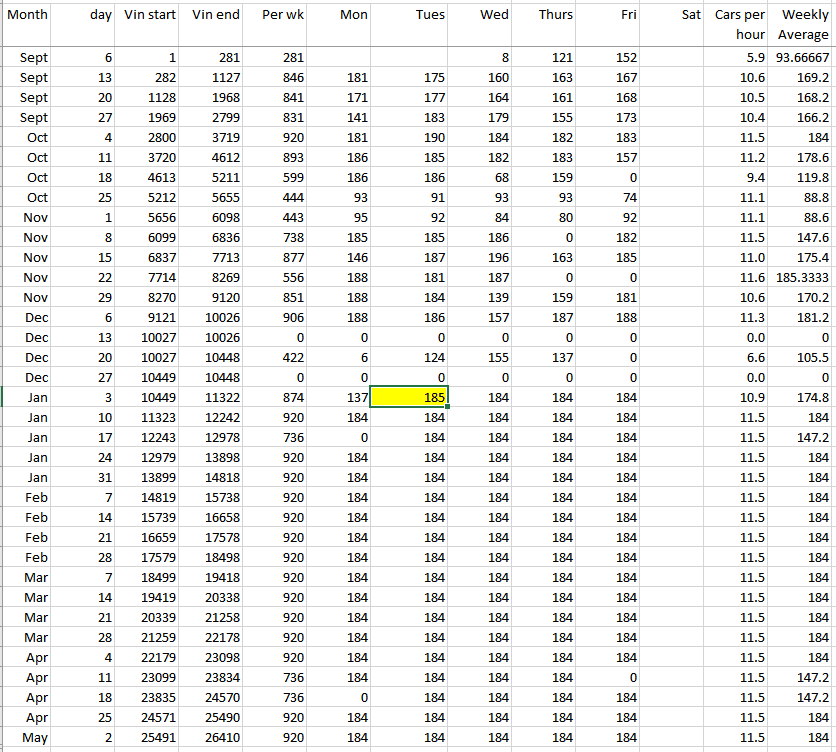Click the Cars per hour header
The height and width of the screenshot is (752, 836).
pyautogui.click(x=740, y=24)
